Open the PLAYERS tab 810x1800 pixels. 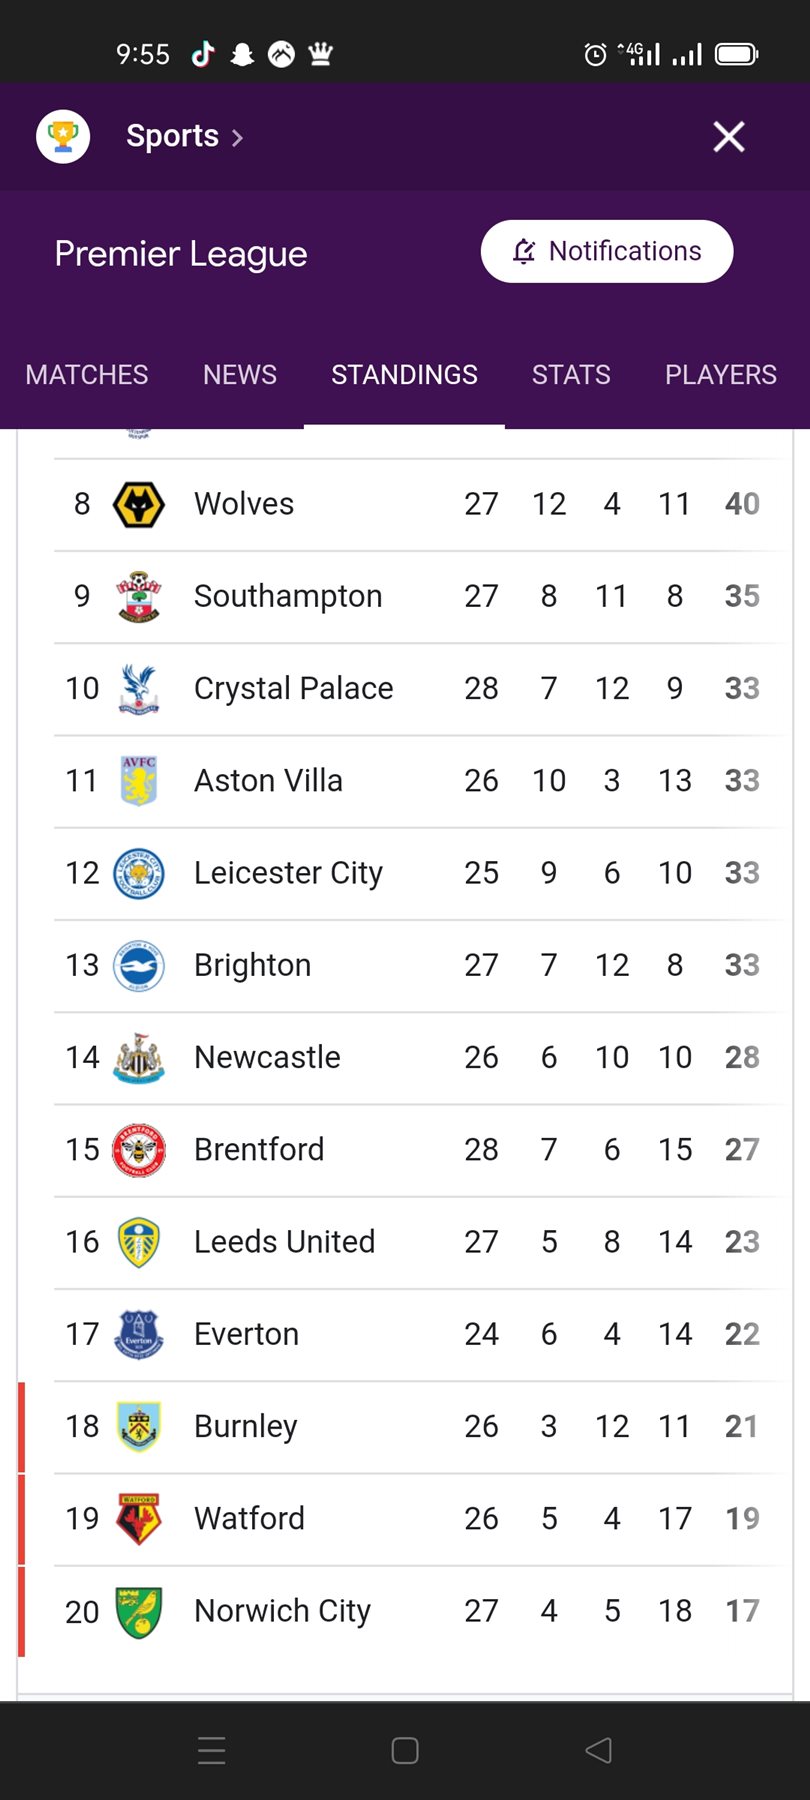pyautogui.click(x=720, y=375)
